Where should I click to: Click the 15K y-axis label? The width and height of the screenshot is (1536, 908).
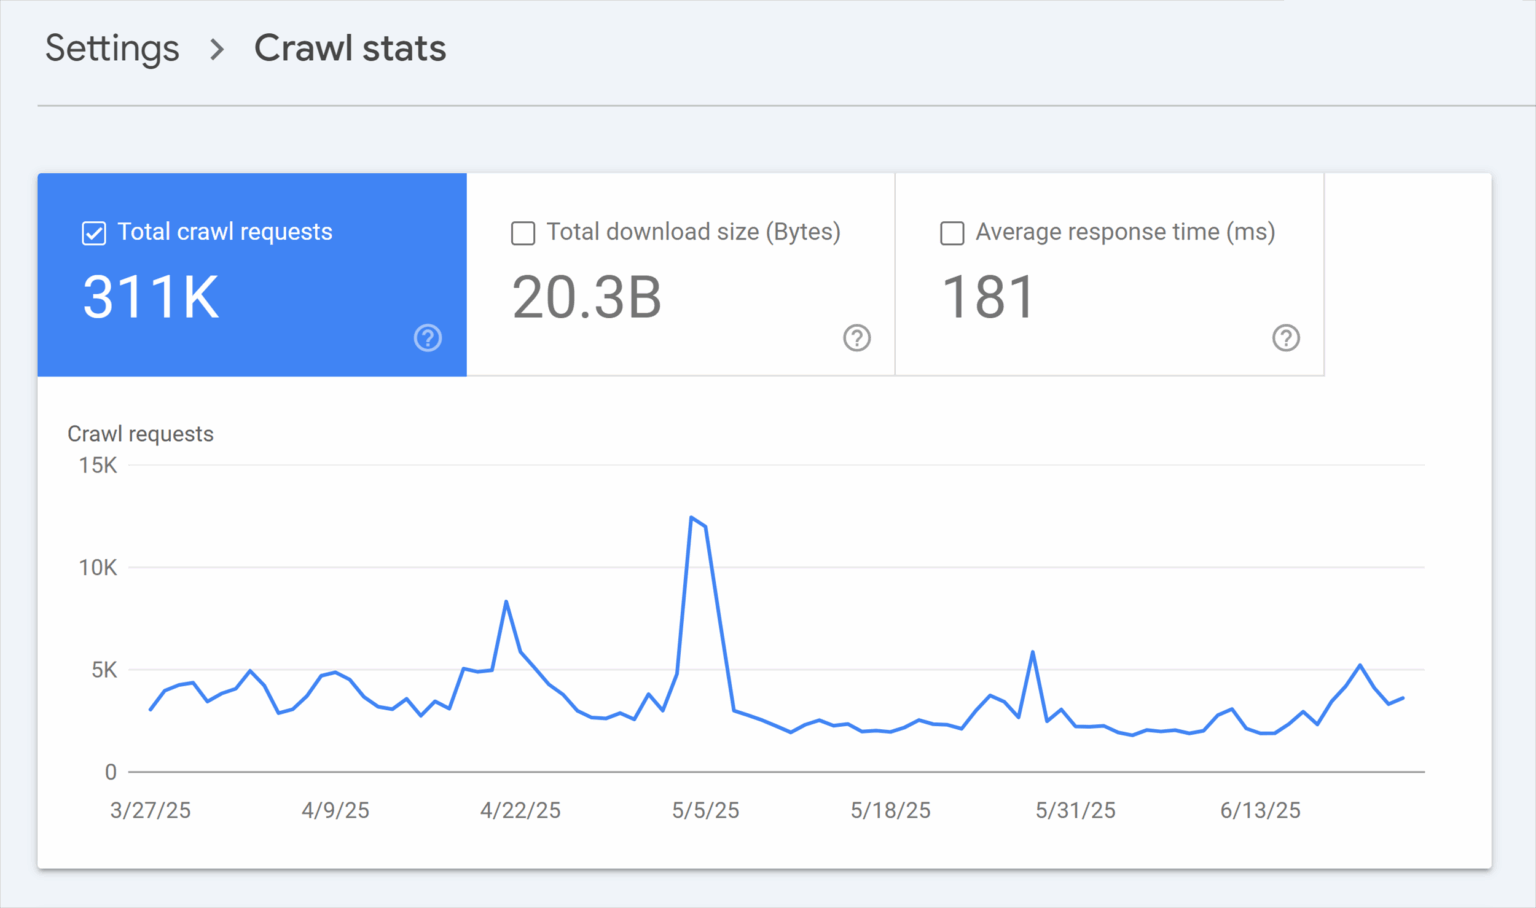[96, 465]
